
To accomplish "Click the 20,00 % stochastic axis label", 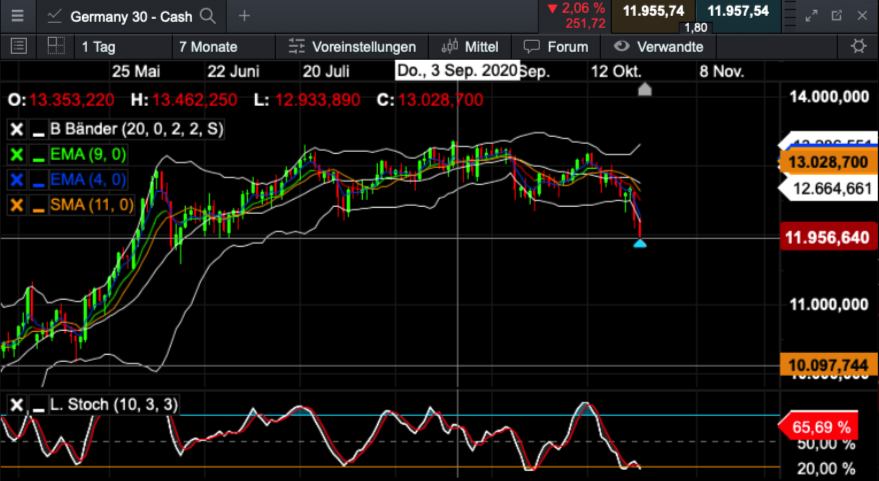I will click(x=826, y=469).
